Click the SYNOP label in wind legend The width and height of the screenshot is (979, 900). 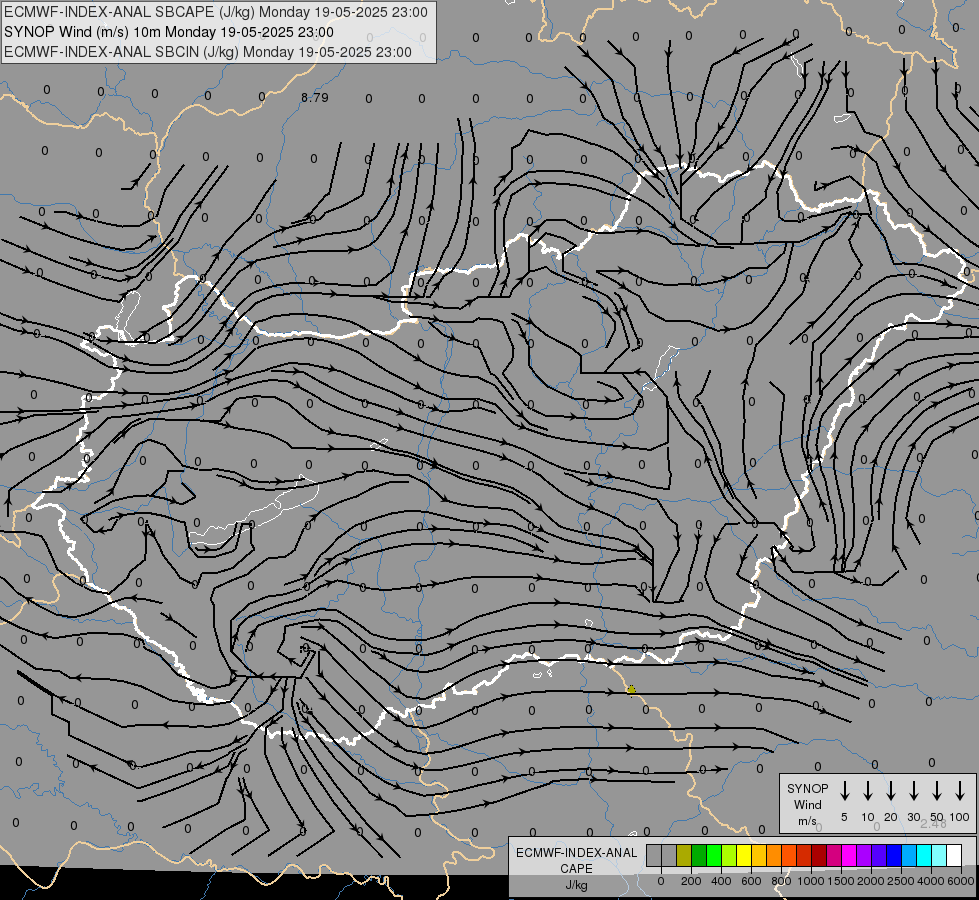(x=807, y=788)
